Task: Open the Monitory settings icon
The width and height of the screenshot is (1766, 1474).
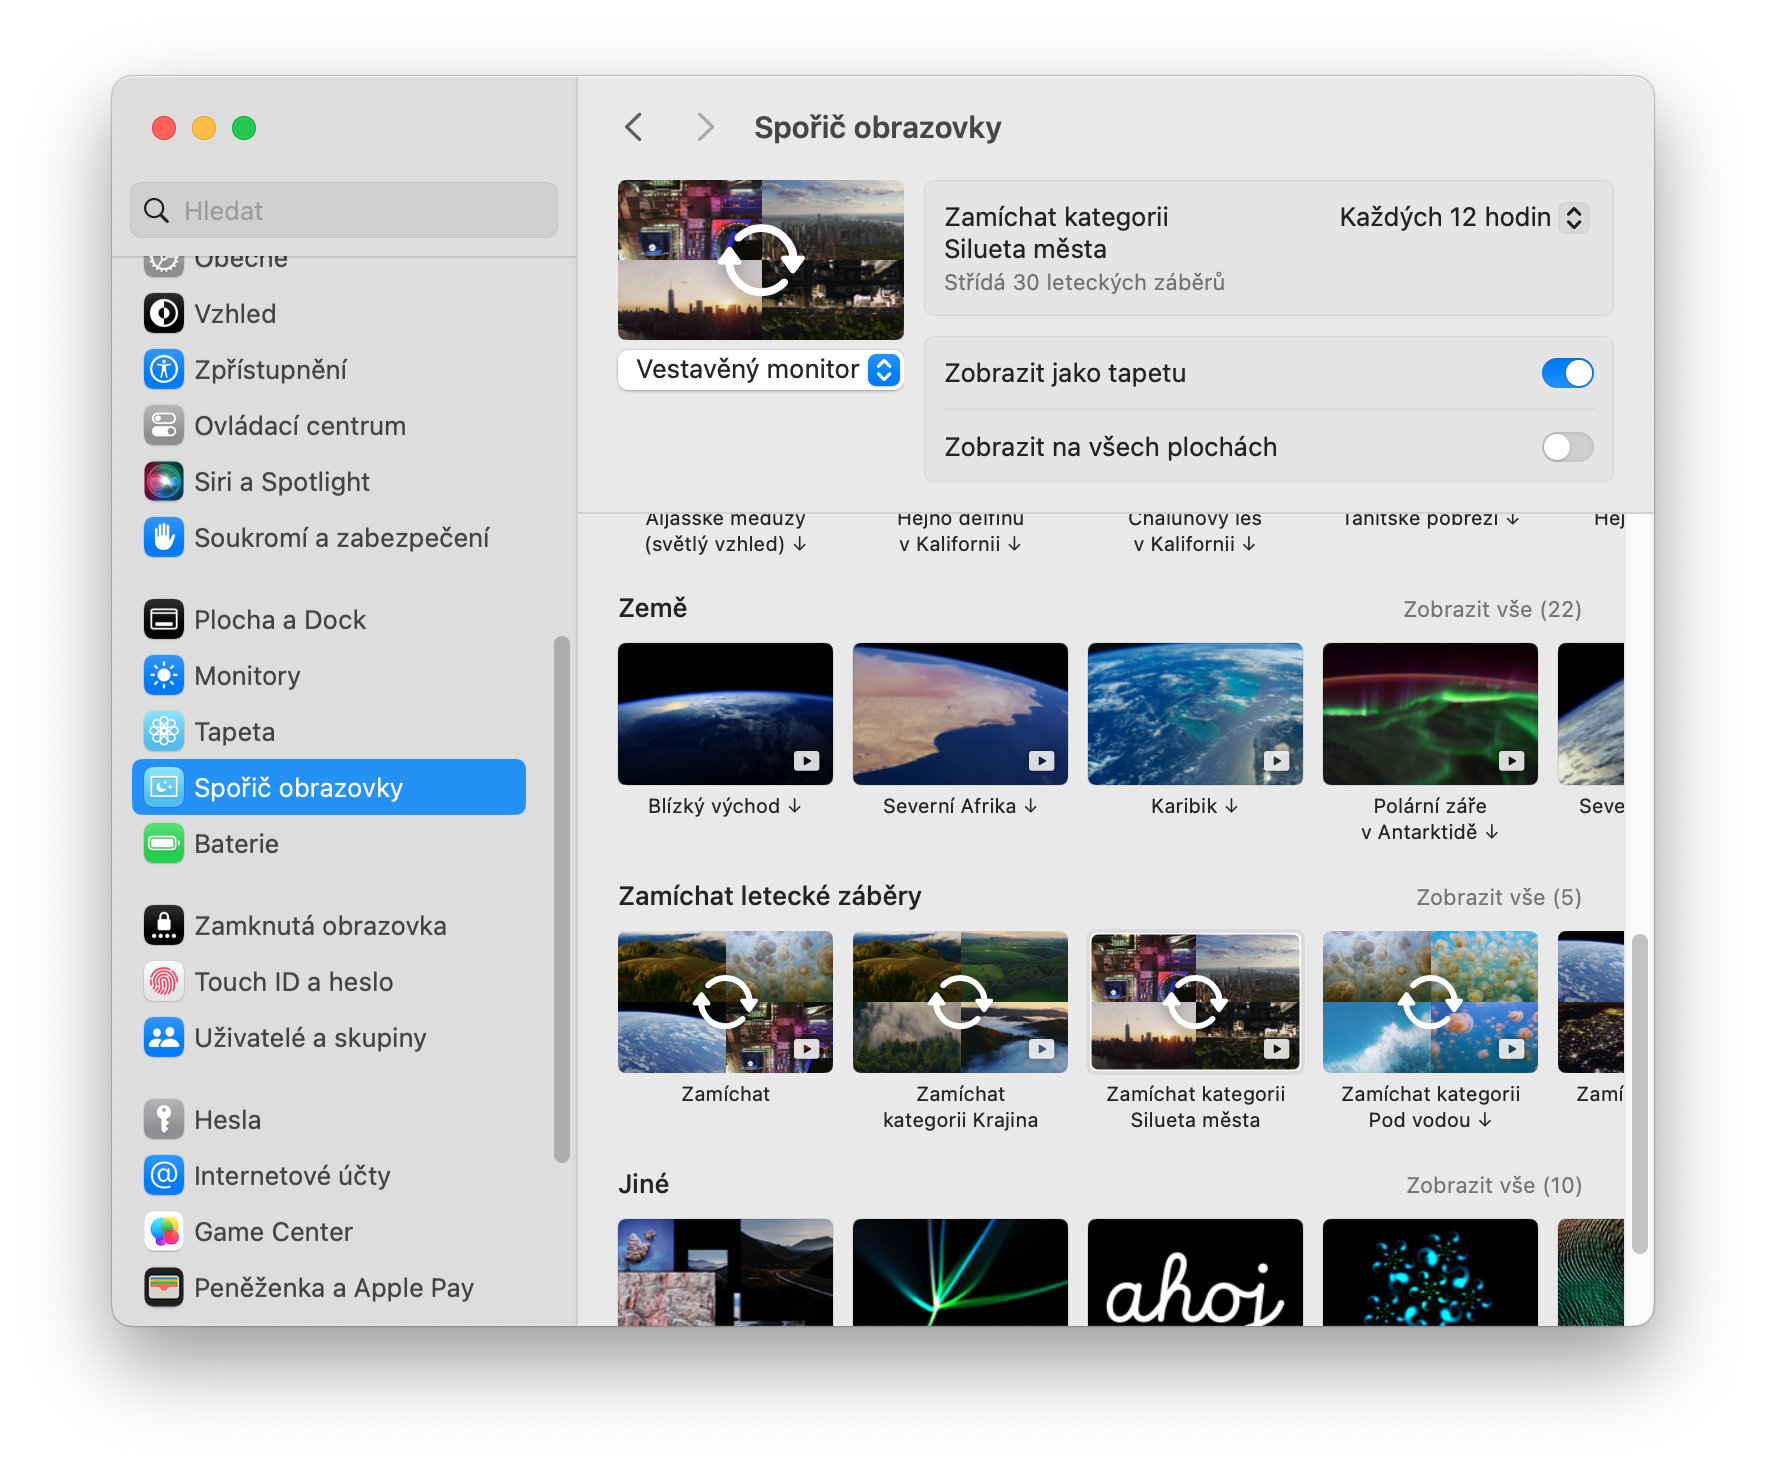Action: [x=164, y=676]
